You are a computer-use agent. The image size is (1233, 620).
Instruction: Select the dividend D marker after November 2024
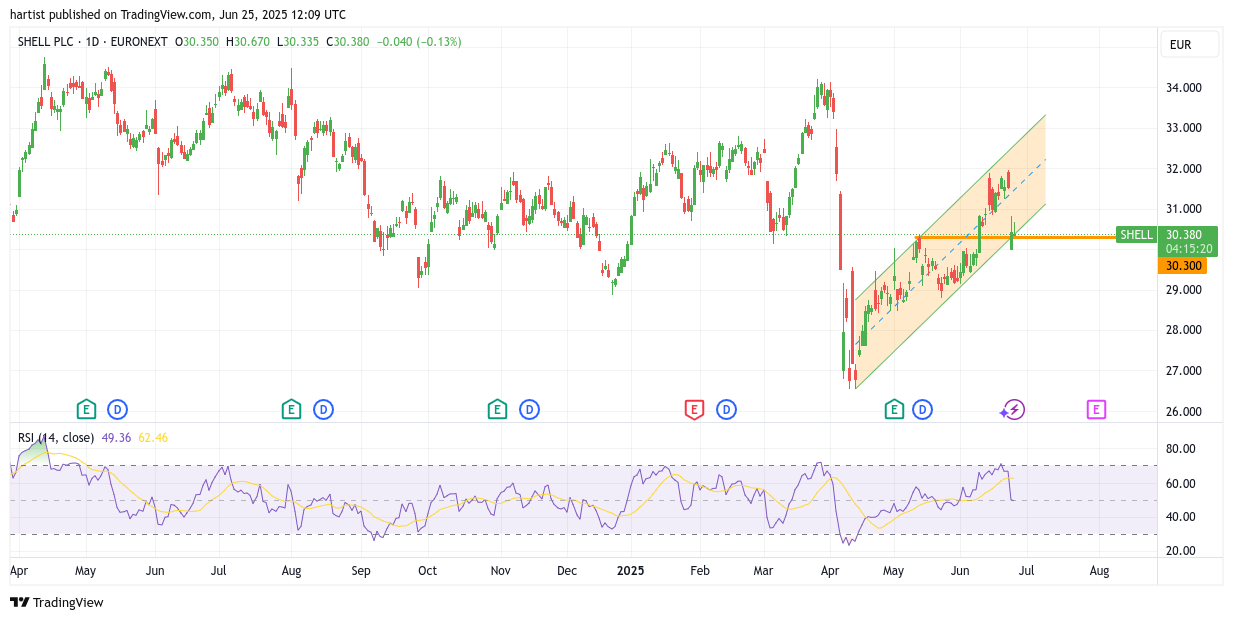[x=529, y=409]
